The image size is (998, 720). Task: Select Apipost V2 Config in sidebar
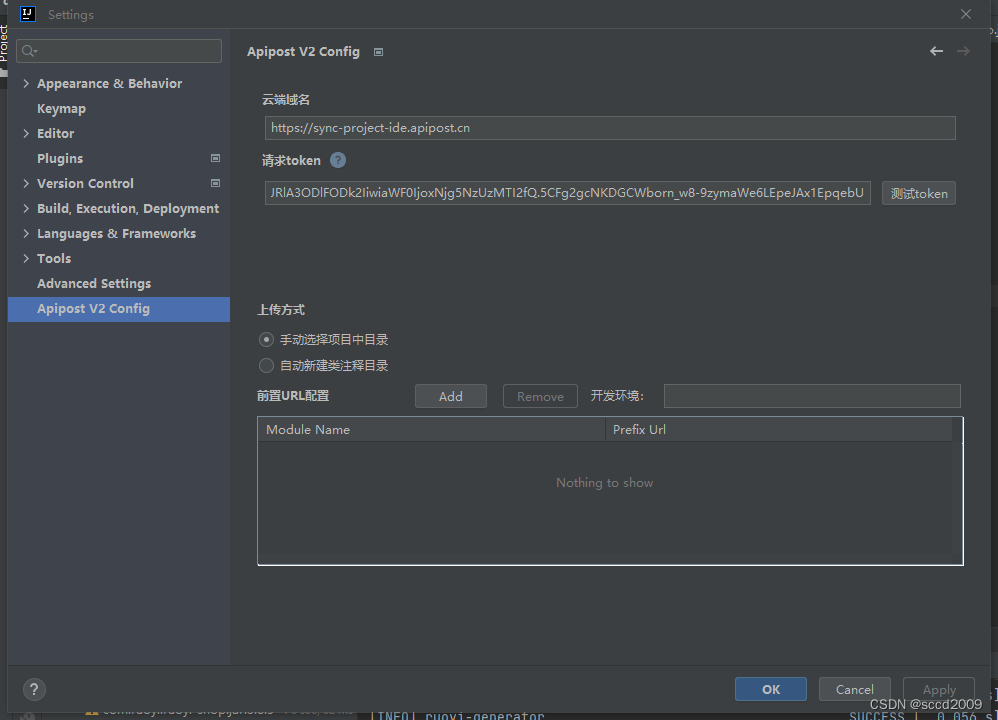click(119, 309)
